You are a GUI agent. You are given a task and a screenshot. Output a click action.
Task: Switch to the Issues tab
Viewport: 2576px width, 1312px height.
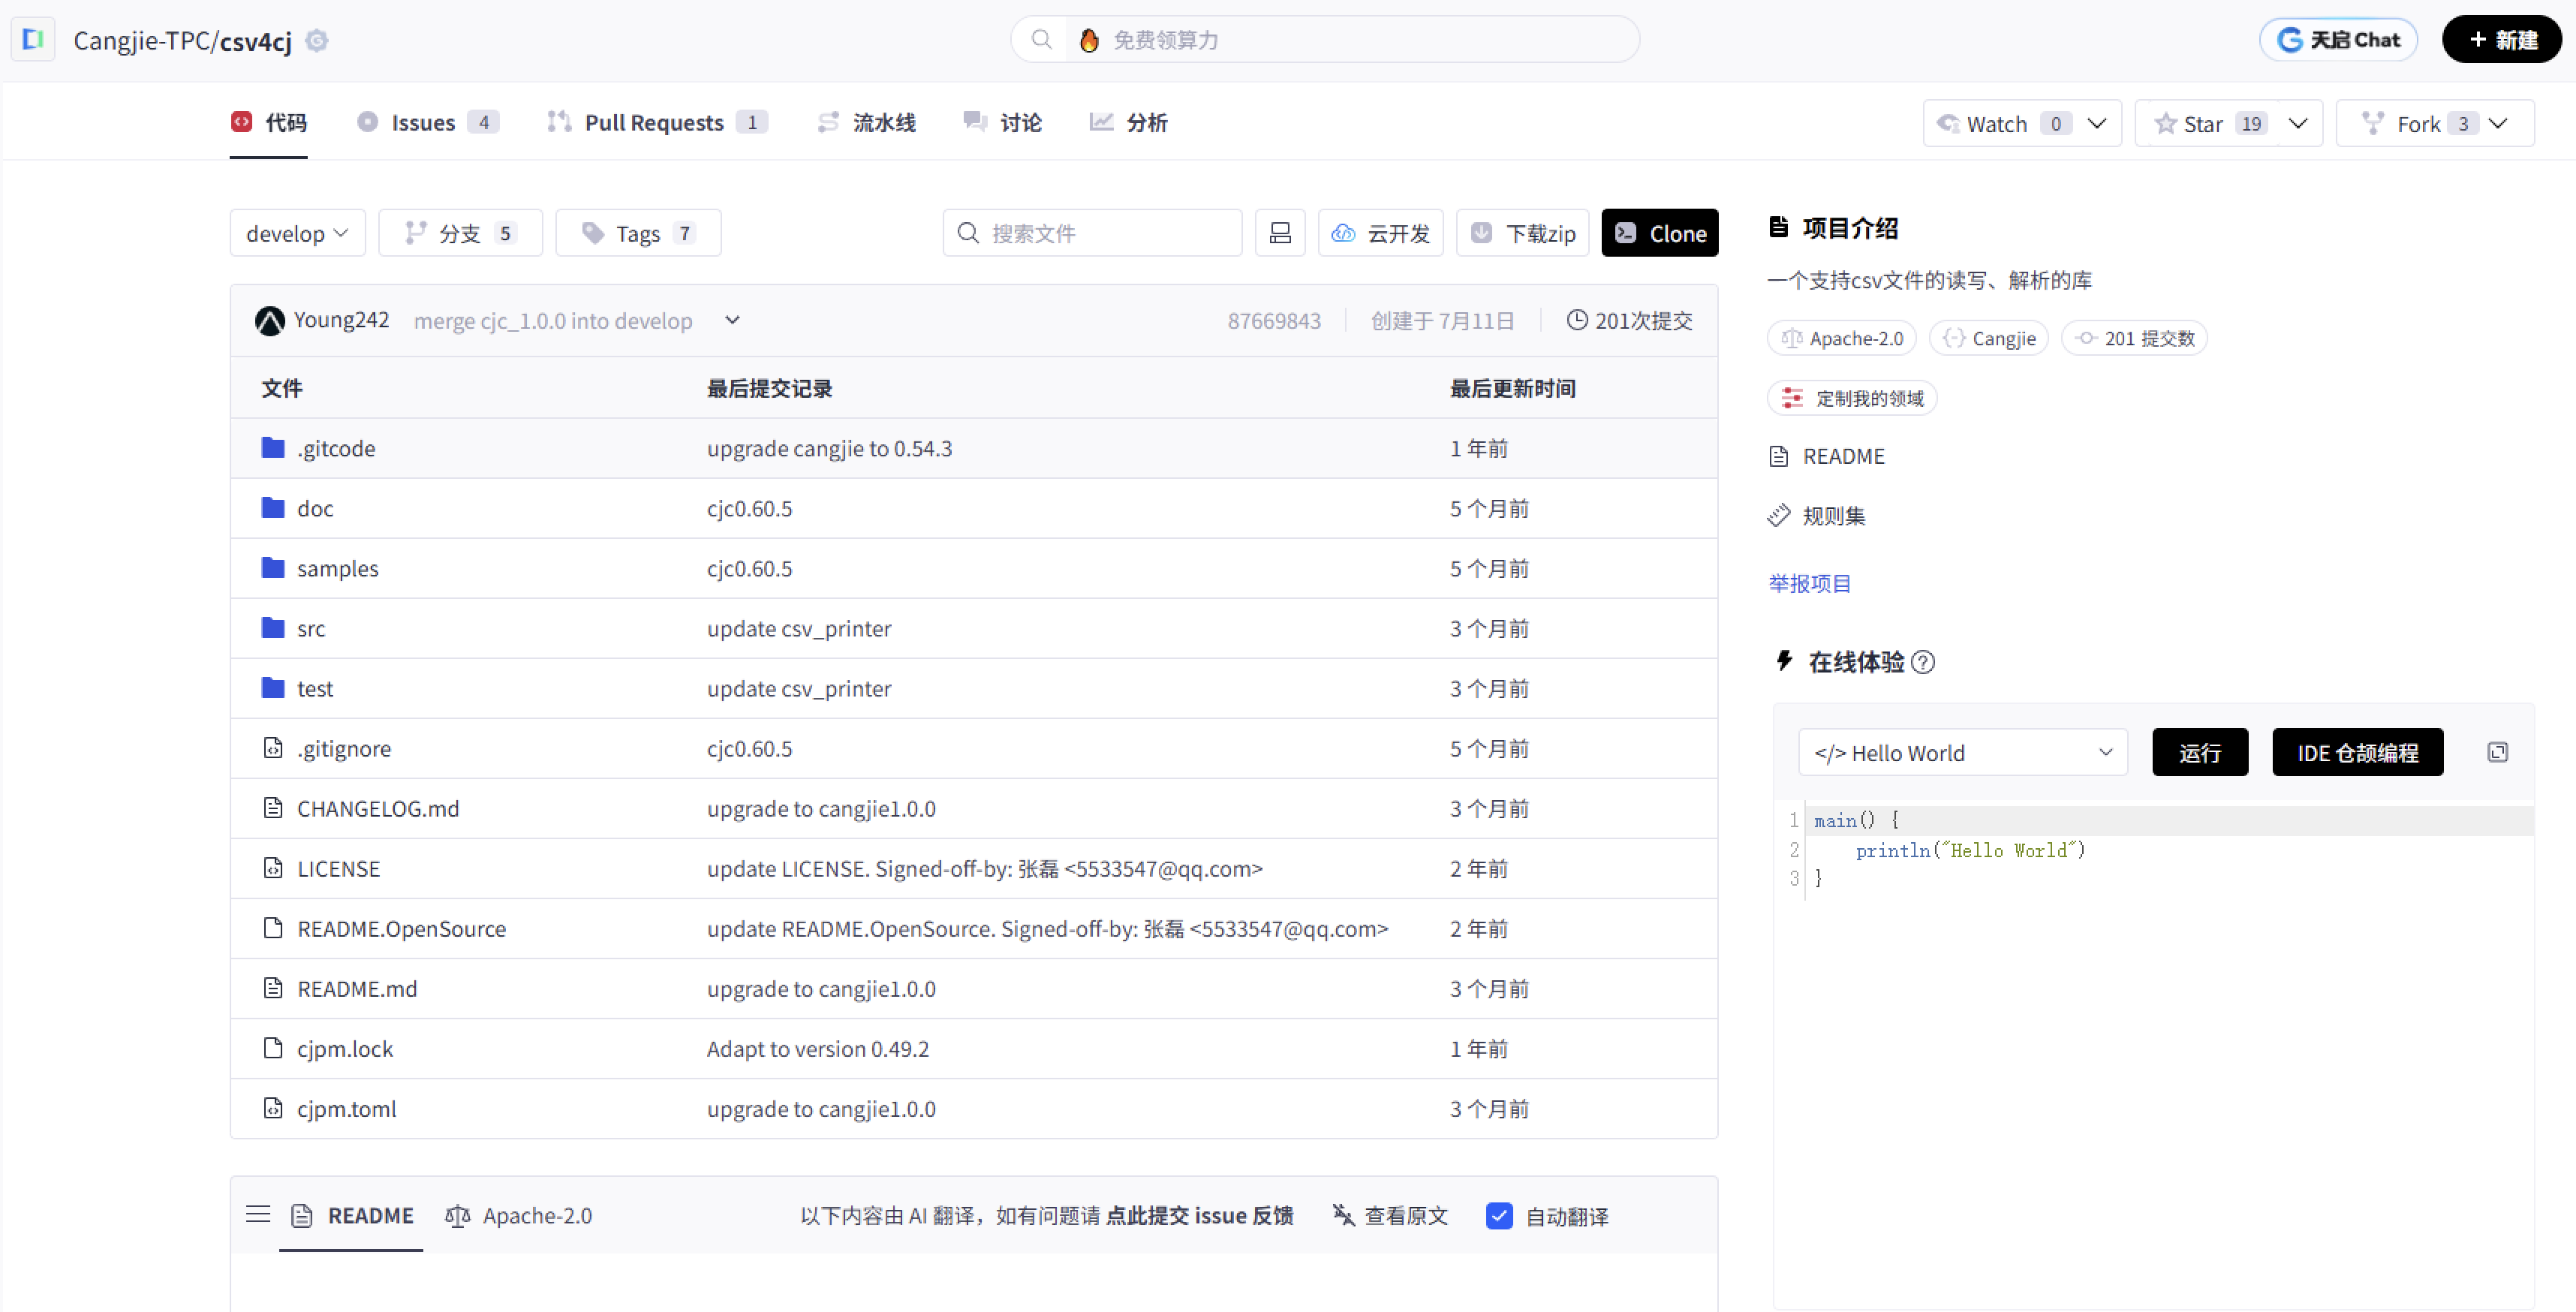coord(424,122)
